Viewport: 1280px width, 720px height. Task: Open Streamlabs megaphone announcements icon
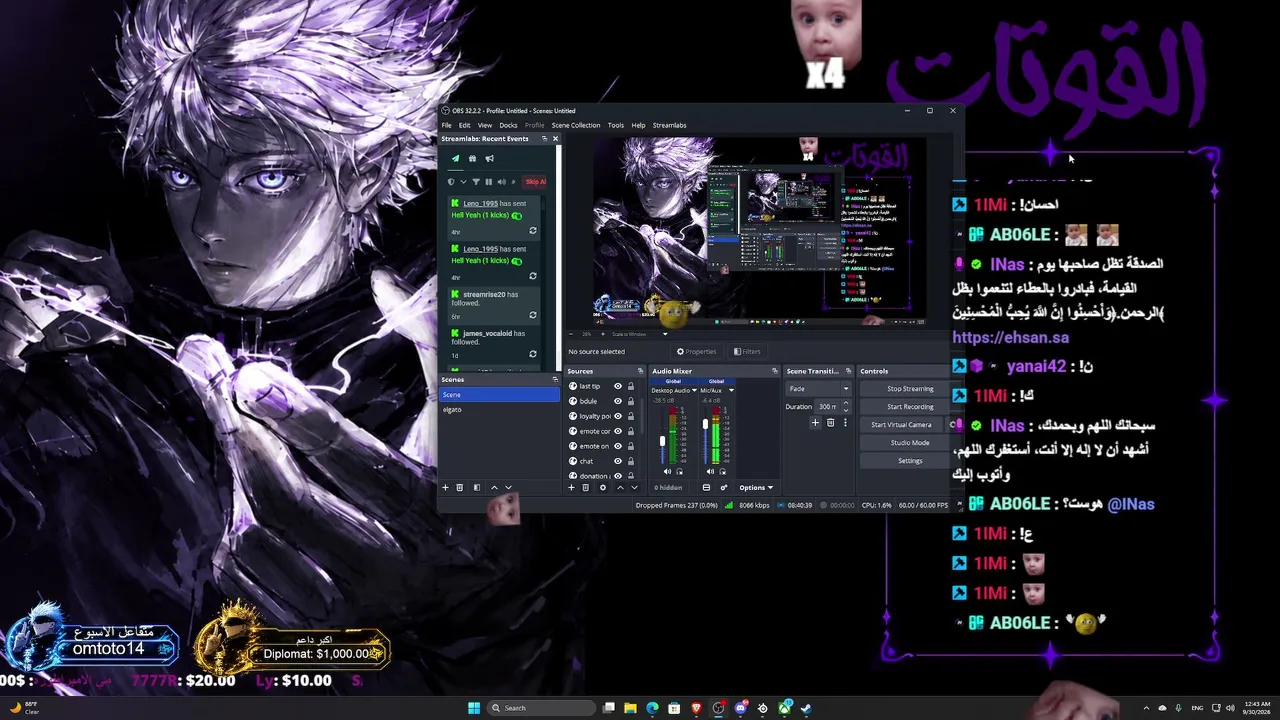pyautogui.click(x=489, y=158)
